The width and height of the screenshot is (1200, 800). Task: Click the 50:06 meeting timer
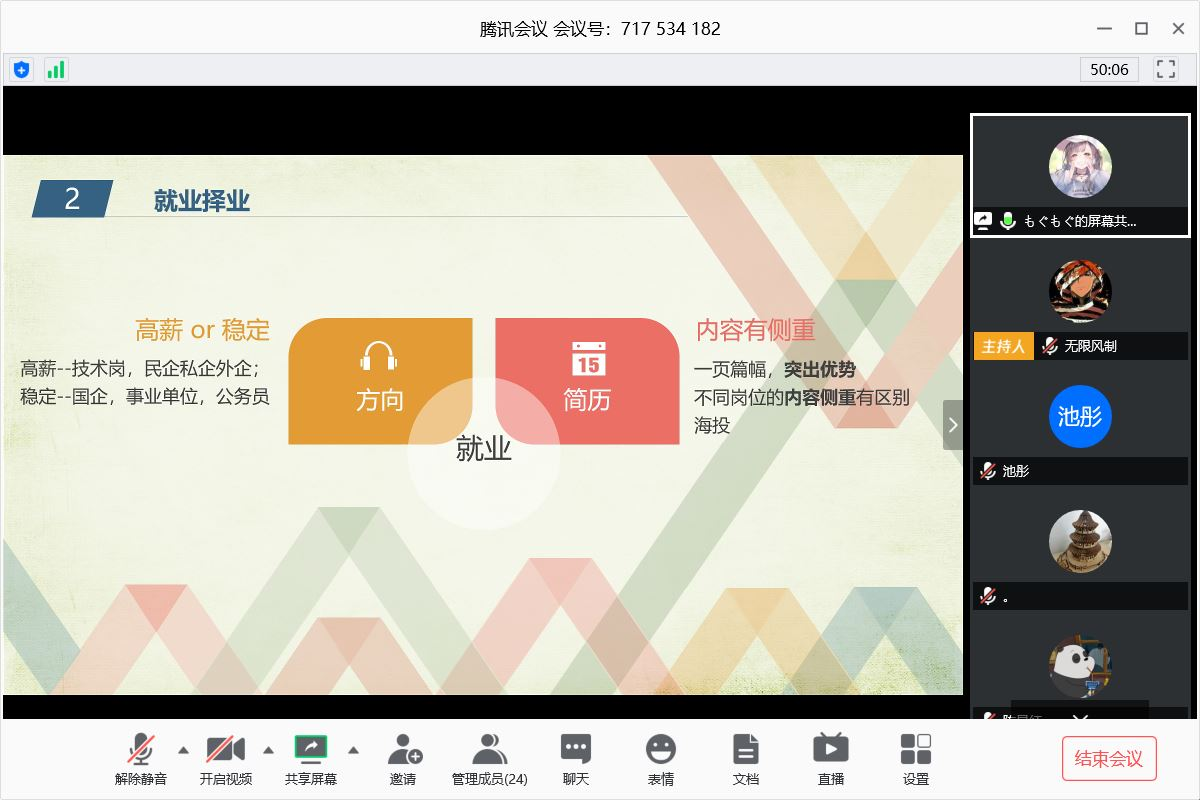1109,69
